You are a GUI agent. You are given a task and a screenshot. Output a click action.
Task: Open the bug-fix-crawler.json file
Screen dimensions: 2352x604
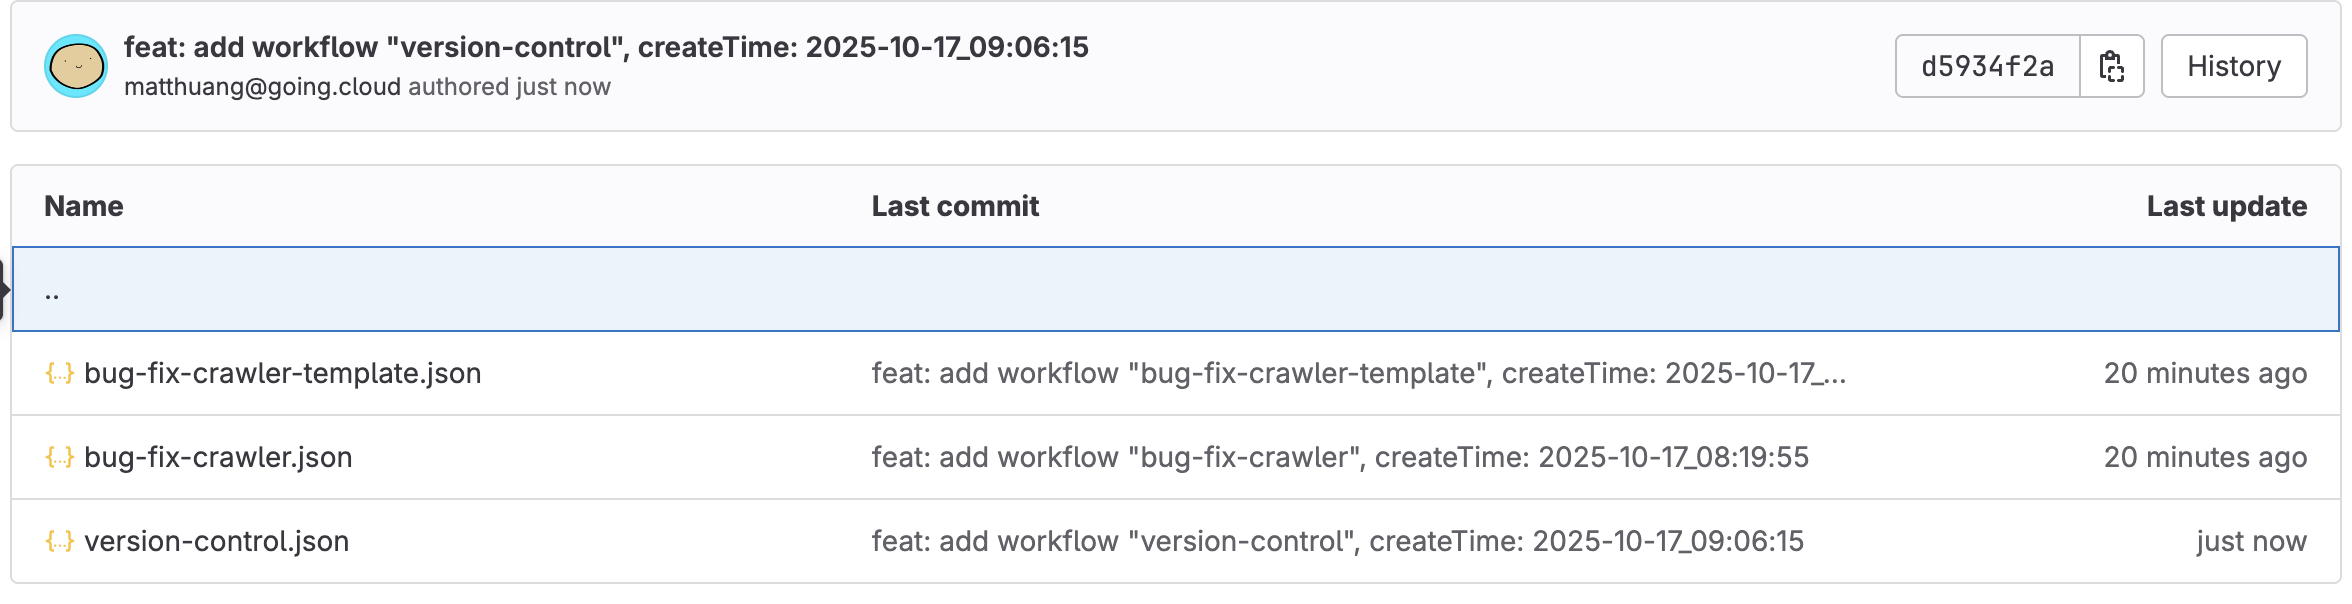[x=218, y=457]
